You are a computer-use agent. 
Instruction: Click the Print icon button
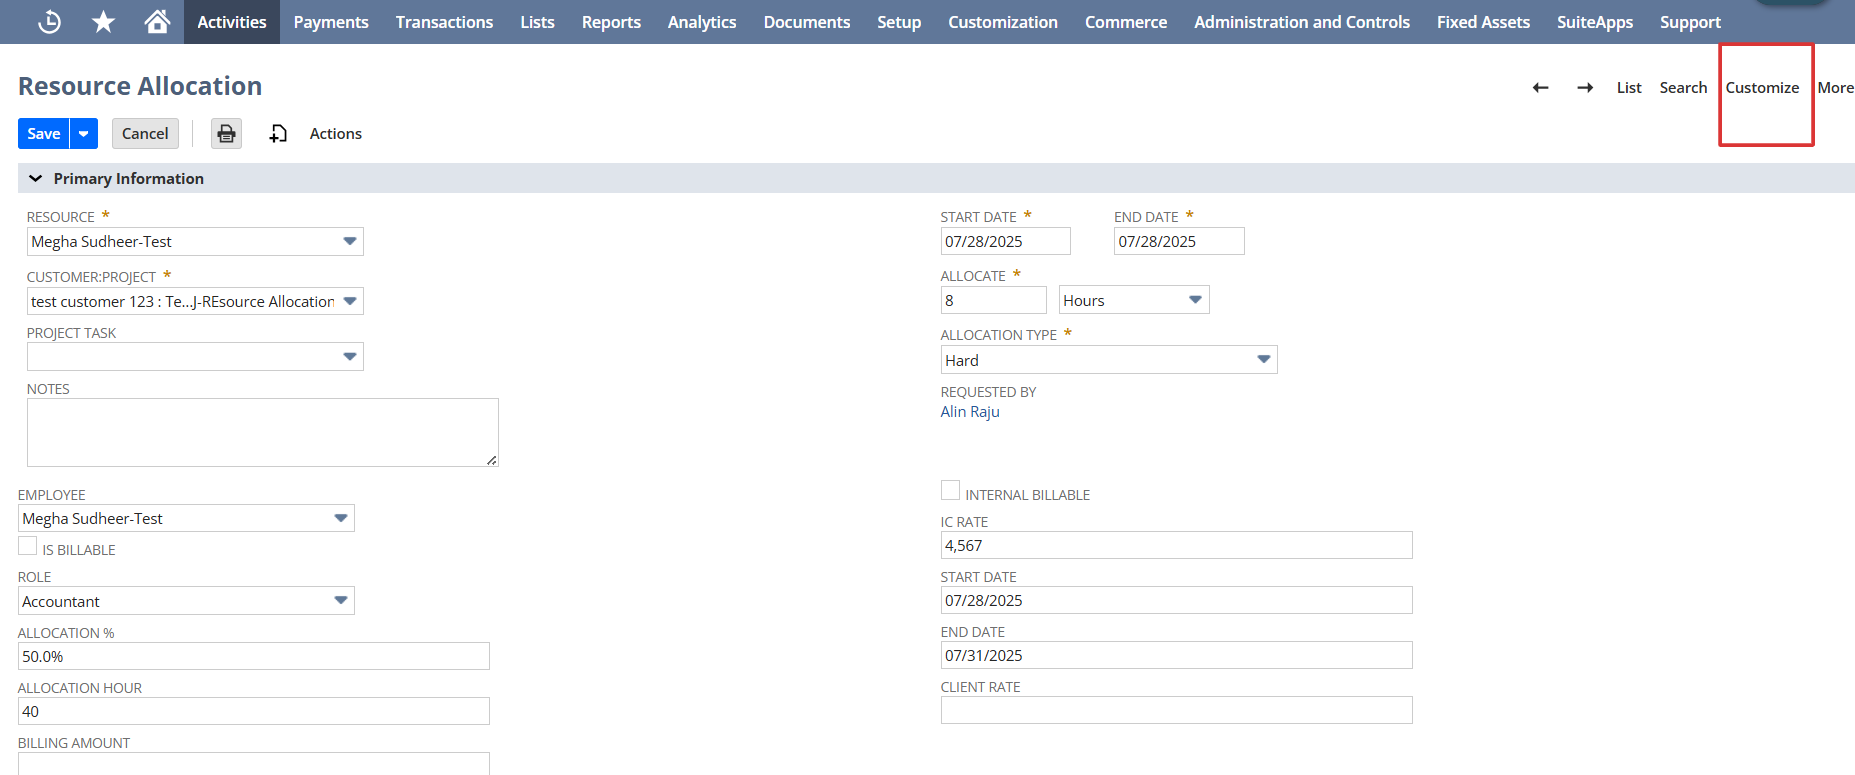click(x=227, y=134)
